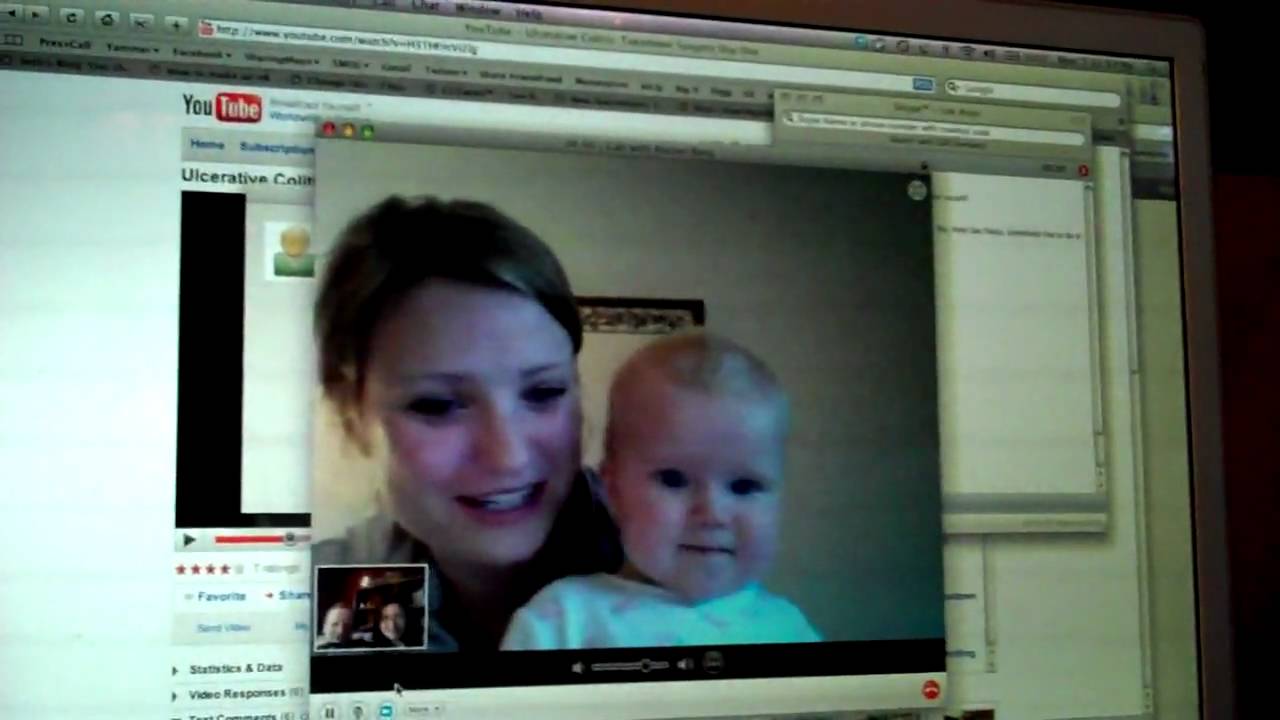Rate the video using the star rating

(x=209, y=569)
